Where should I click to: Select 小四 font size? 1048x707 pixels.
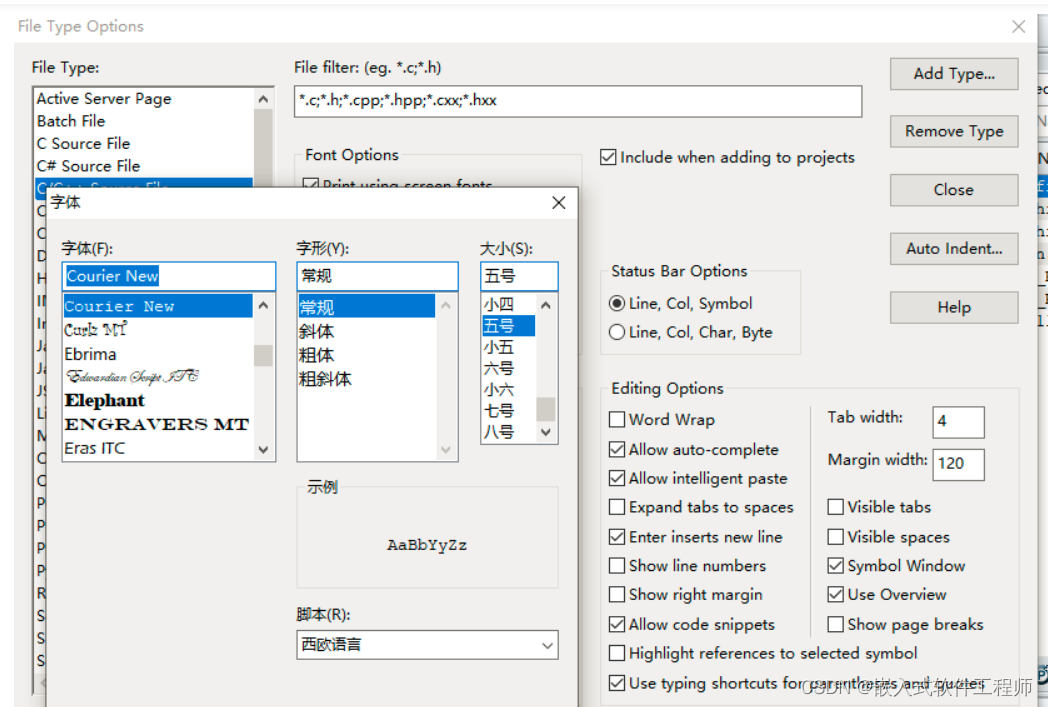tap(508, 305)
